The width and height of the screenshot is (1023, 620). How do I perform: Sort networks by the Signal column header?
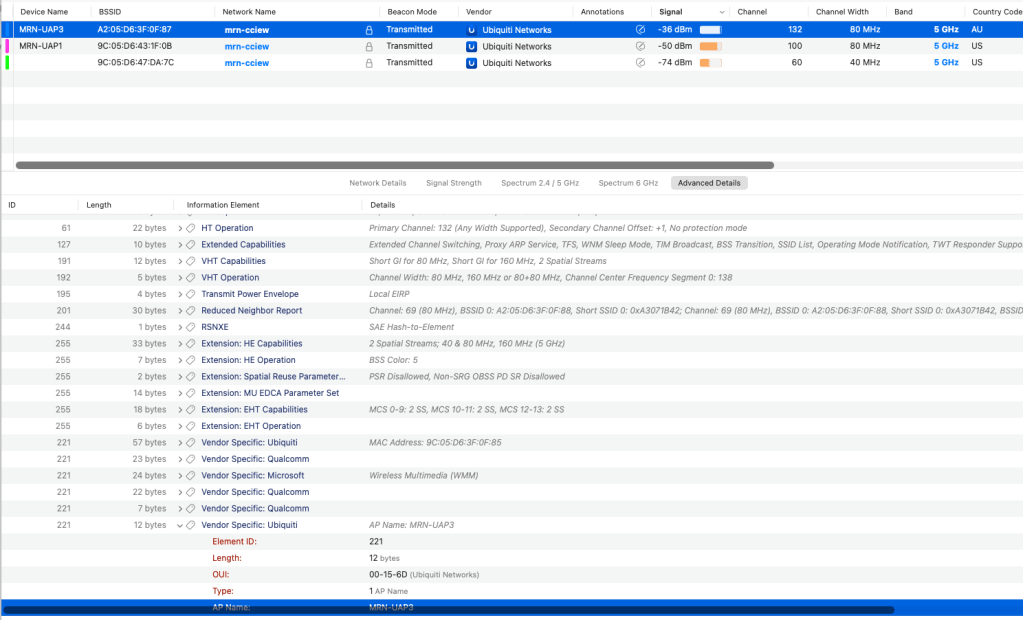coord(671,12)
